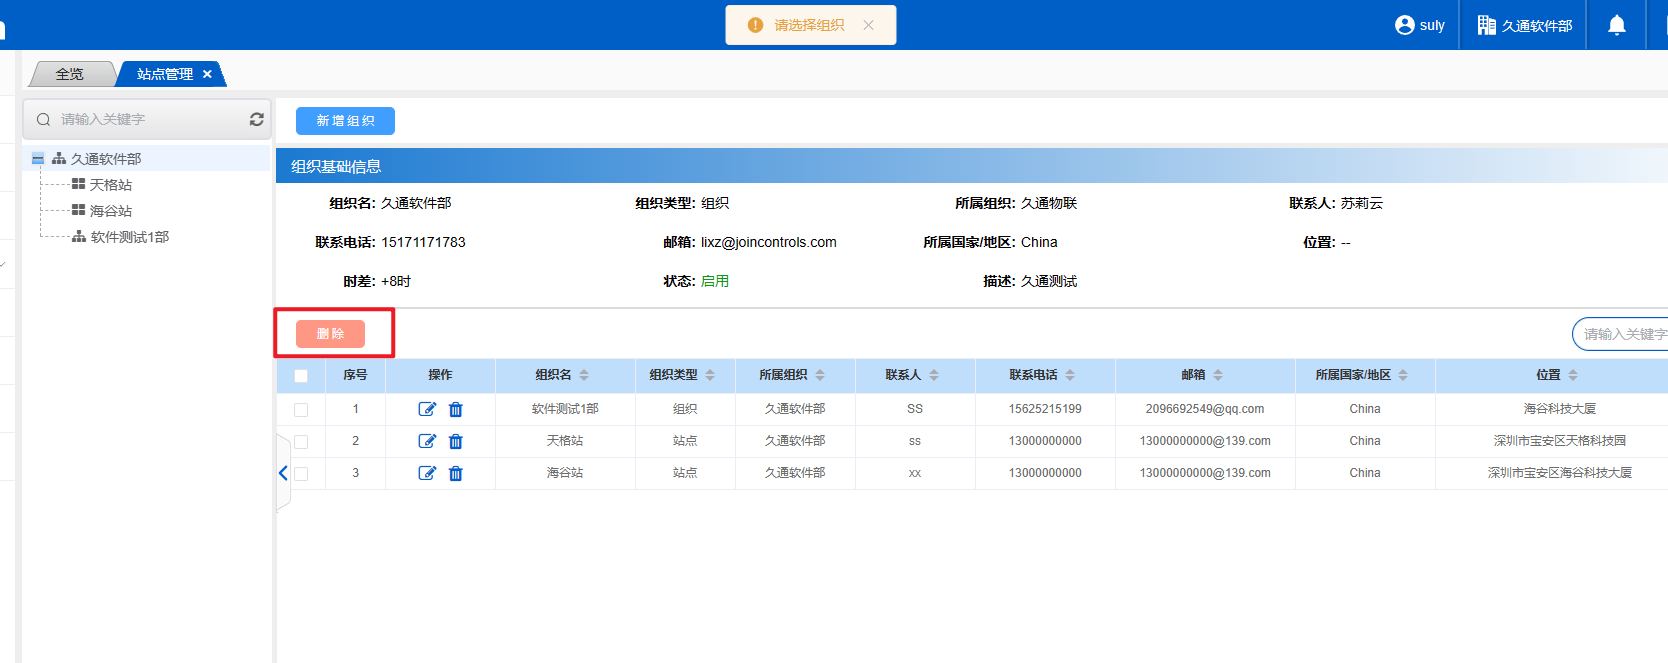The image size is (1668, 663).
Task: Click the building icon for 久通软件部
Action: [1486, 25]
